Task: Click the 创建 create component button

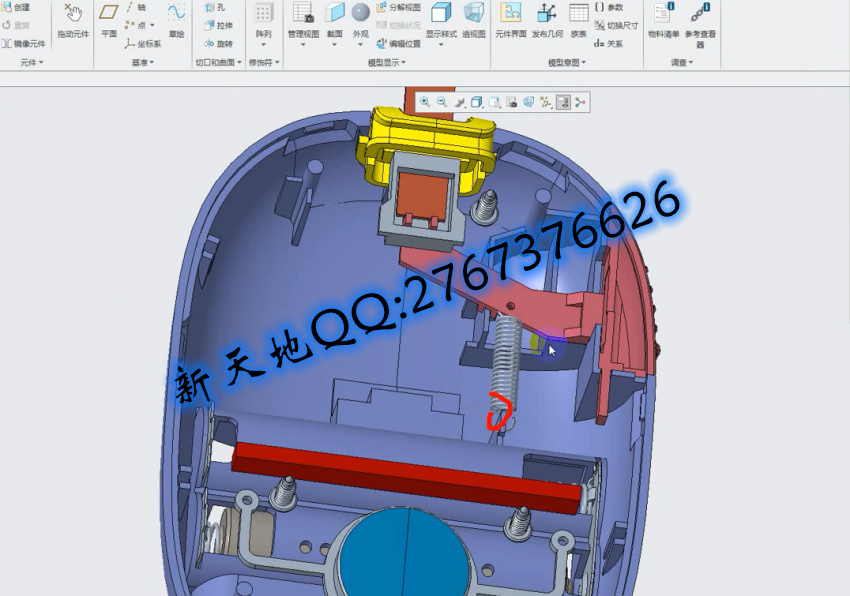Action: (x=16, y=7)
